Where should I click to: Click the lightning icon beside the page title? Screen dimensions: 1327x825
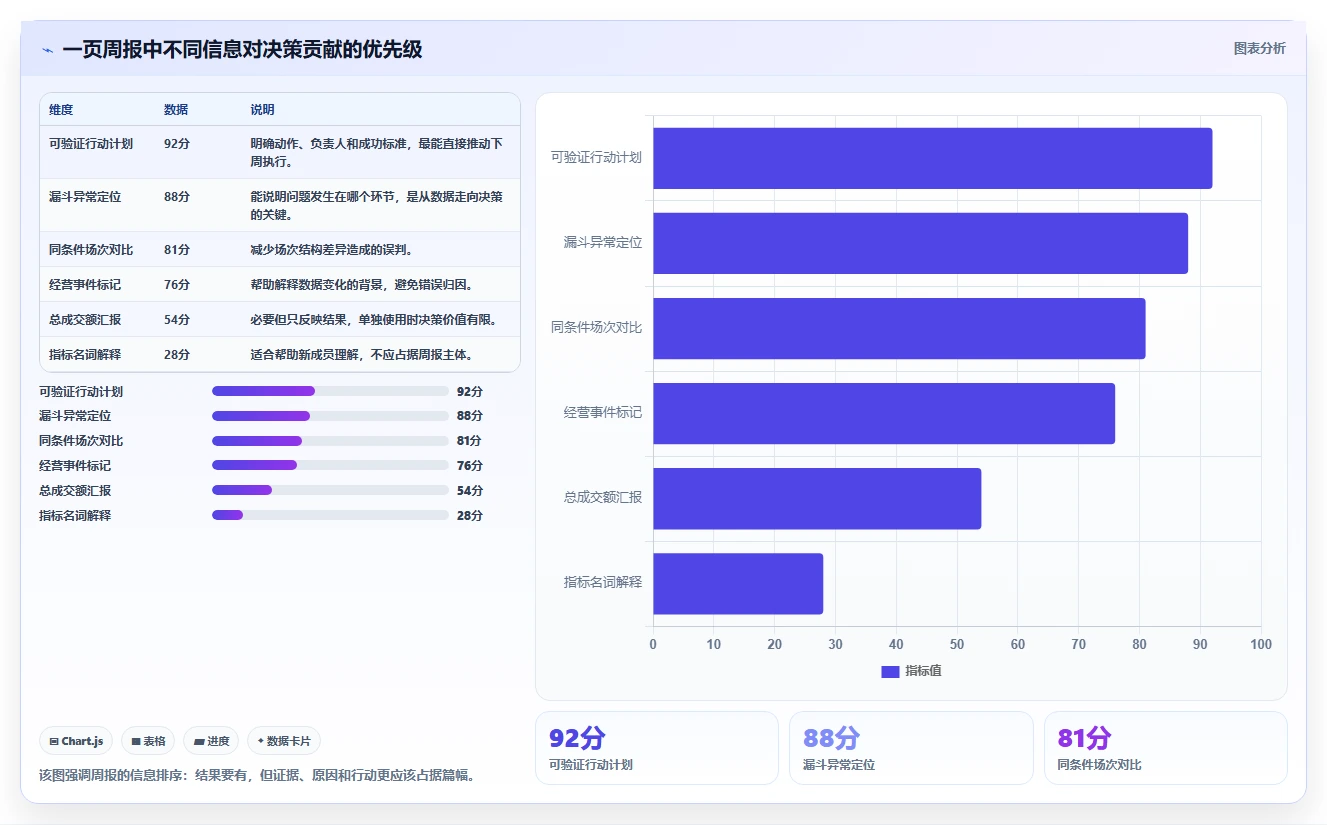click(47, 50)
